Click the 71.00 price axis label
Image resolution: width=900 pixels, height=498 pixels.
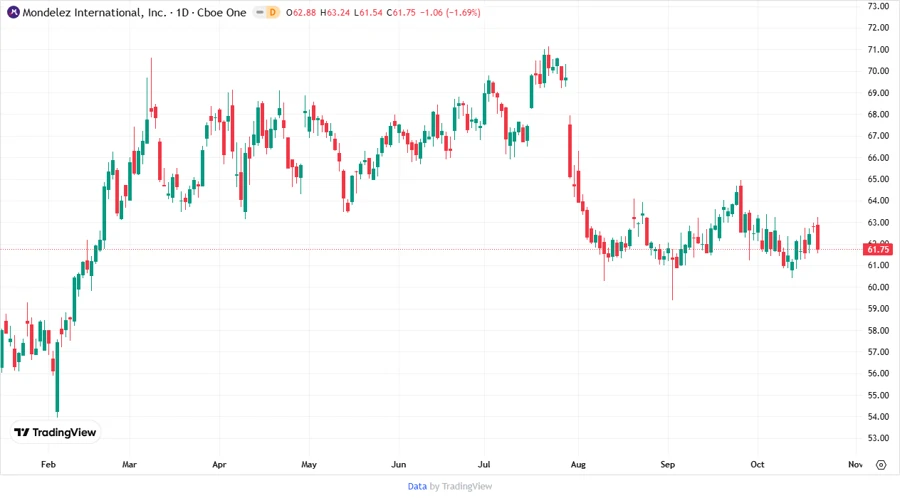pos(878,49)
